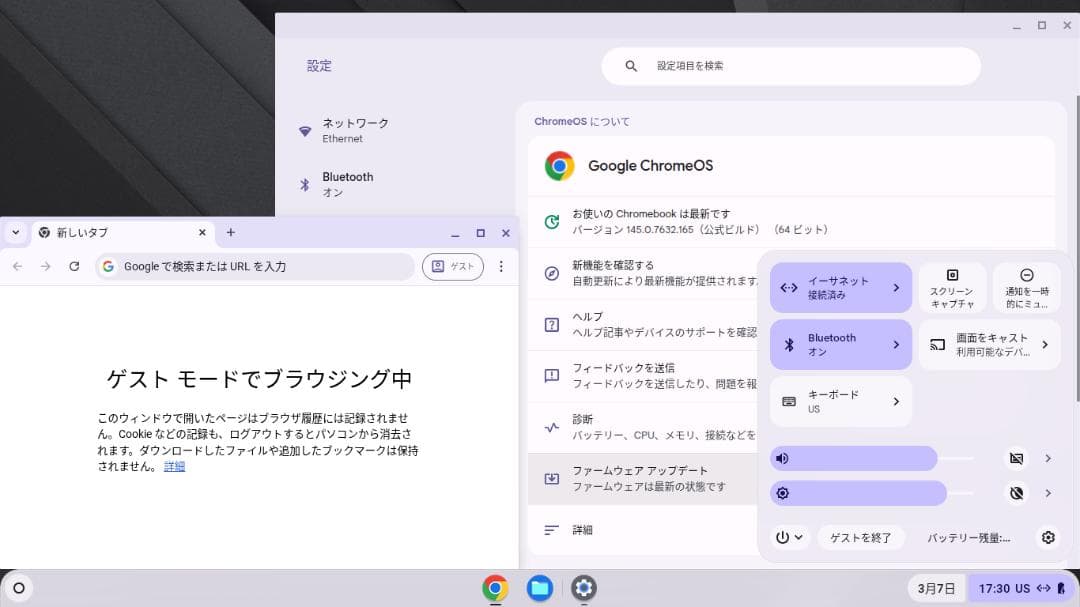1080x607 pixels.
Task: Click the 17:30 status tray
Action: pos(1021,588)
